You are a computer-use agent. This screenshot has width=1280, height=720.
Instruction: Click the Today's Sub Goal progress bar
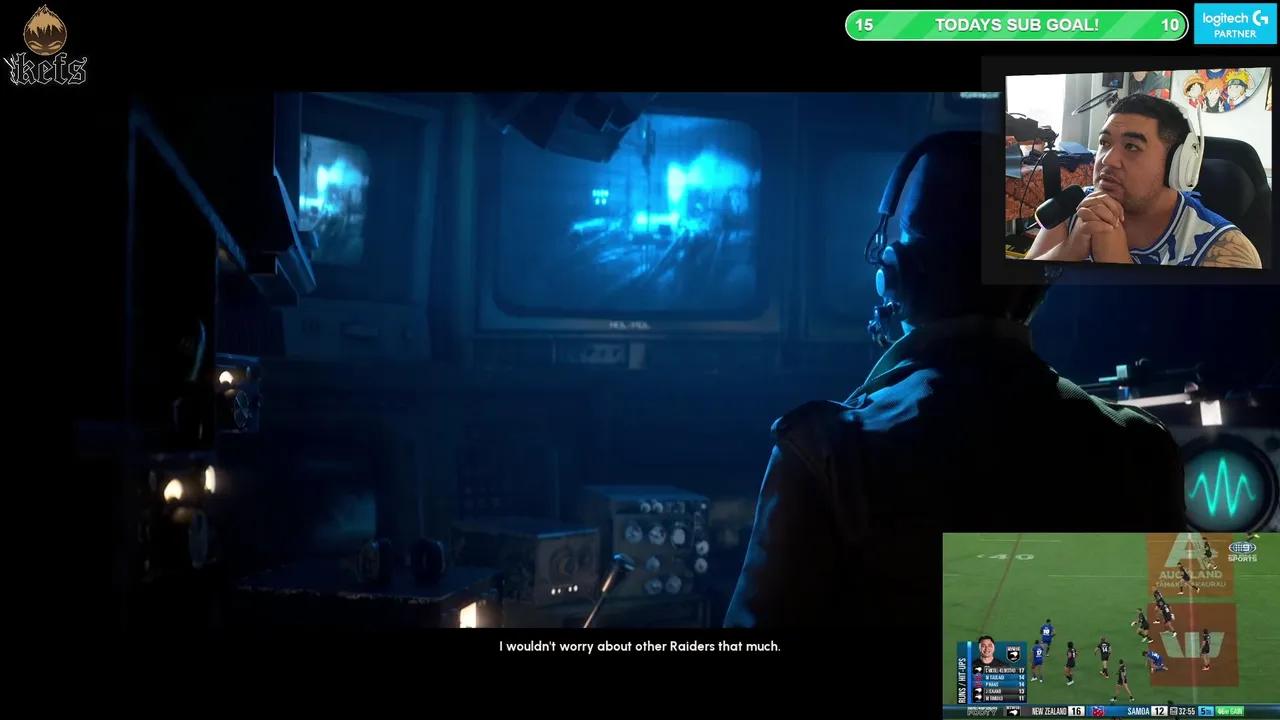[1016, 25]
